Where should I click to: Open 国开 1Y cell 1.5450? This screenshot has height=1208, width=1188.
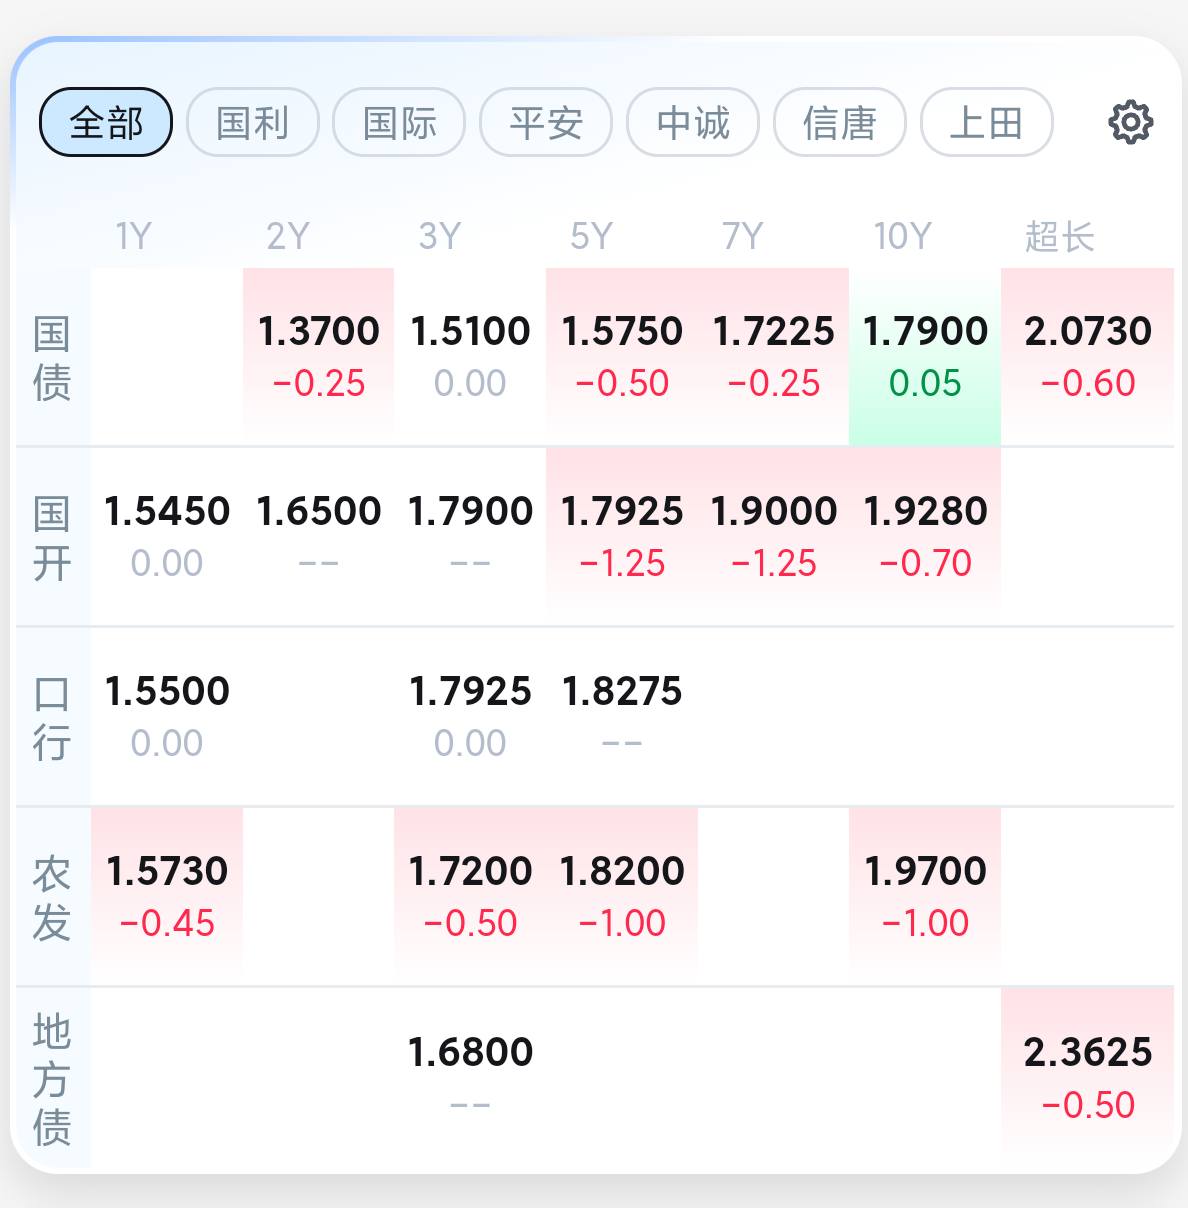tap(167, 537)
